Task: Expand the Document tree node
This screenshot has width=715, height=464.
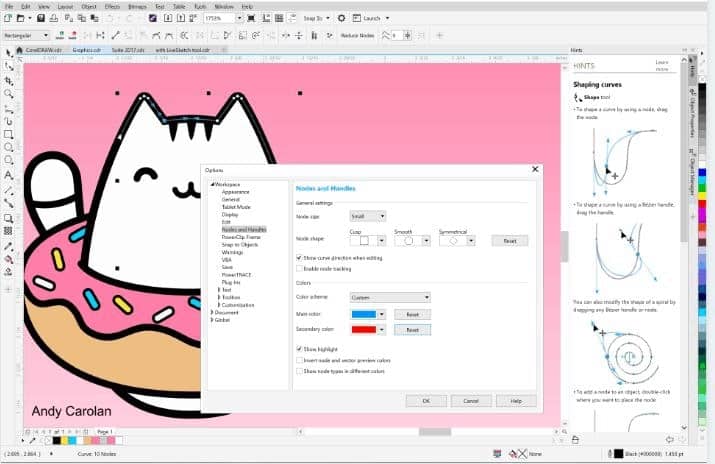Action: coord(212,313)
